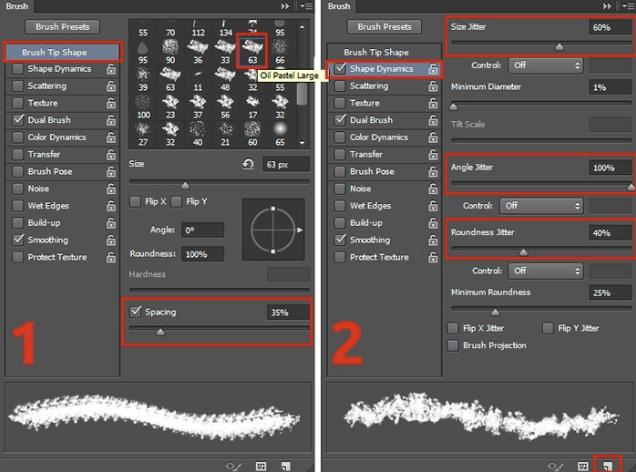Open Texture settings in right panel
Image resolution: width=636 pixels, height=472 pixels.
pyautogui.click(x=365, y=103)
